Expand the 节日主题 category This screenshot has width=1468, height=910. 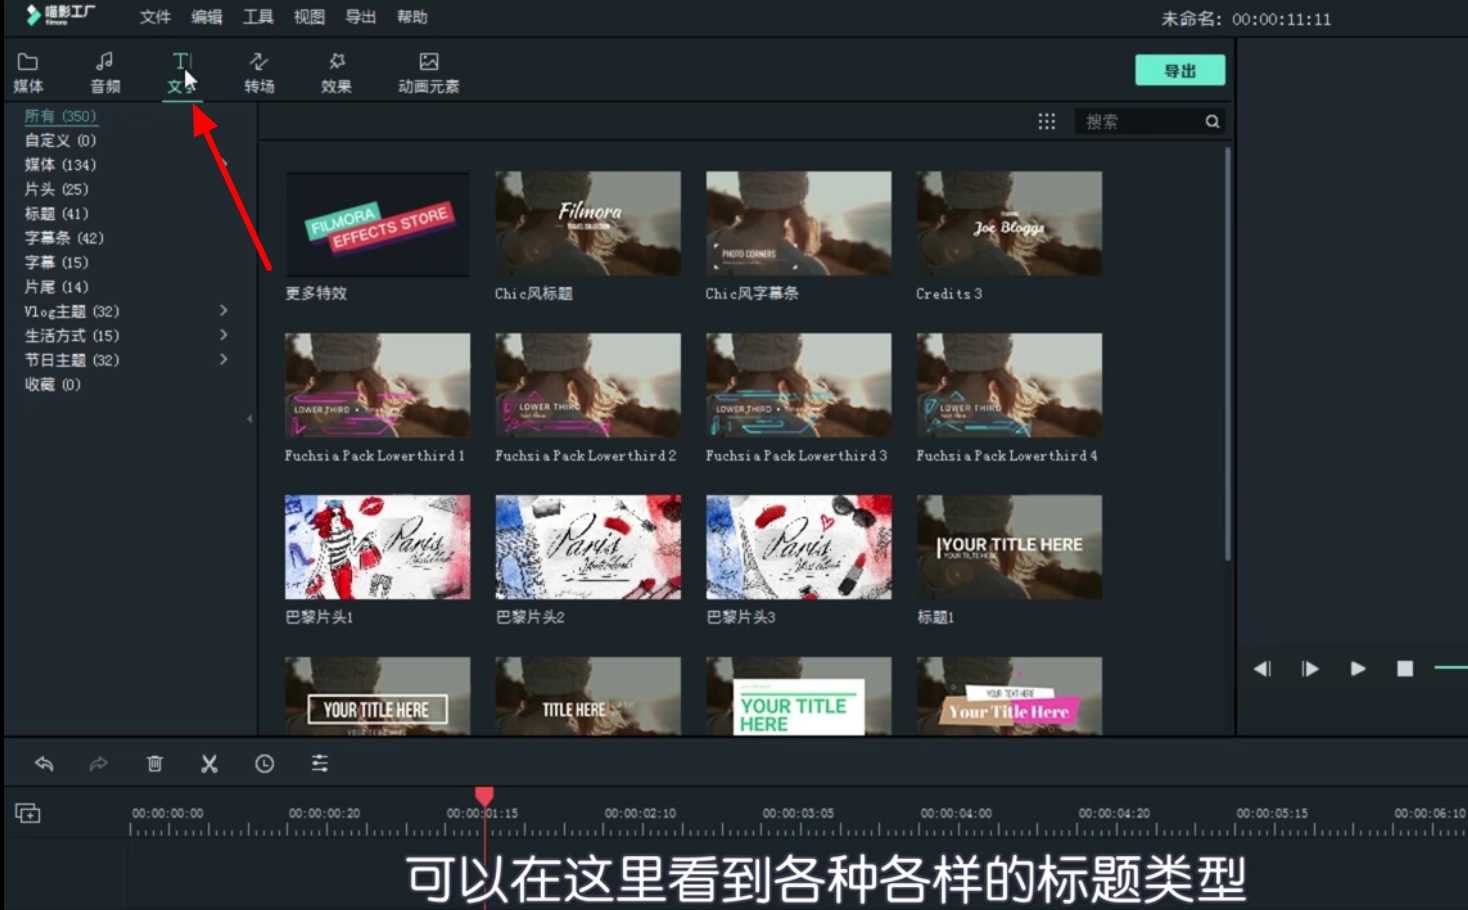[224, 359]
